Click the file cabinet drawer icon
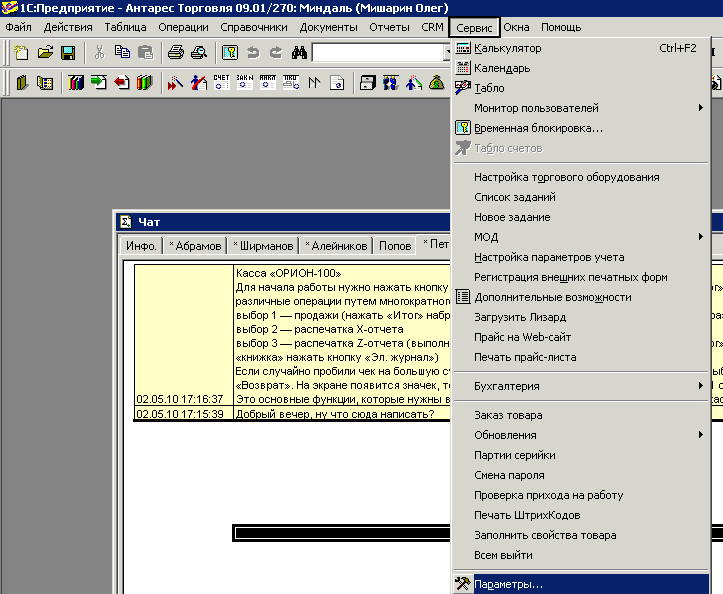The width and height of the screenshot is (723, 594). pos(367,83)
